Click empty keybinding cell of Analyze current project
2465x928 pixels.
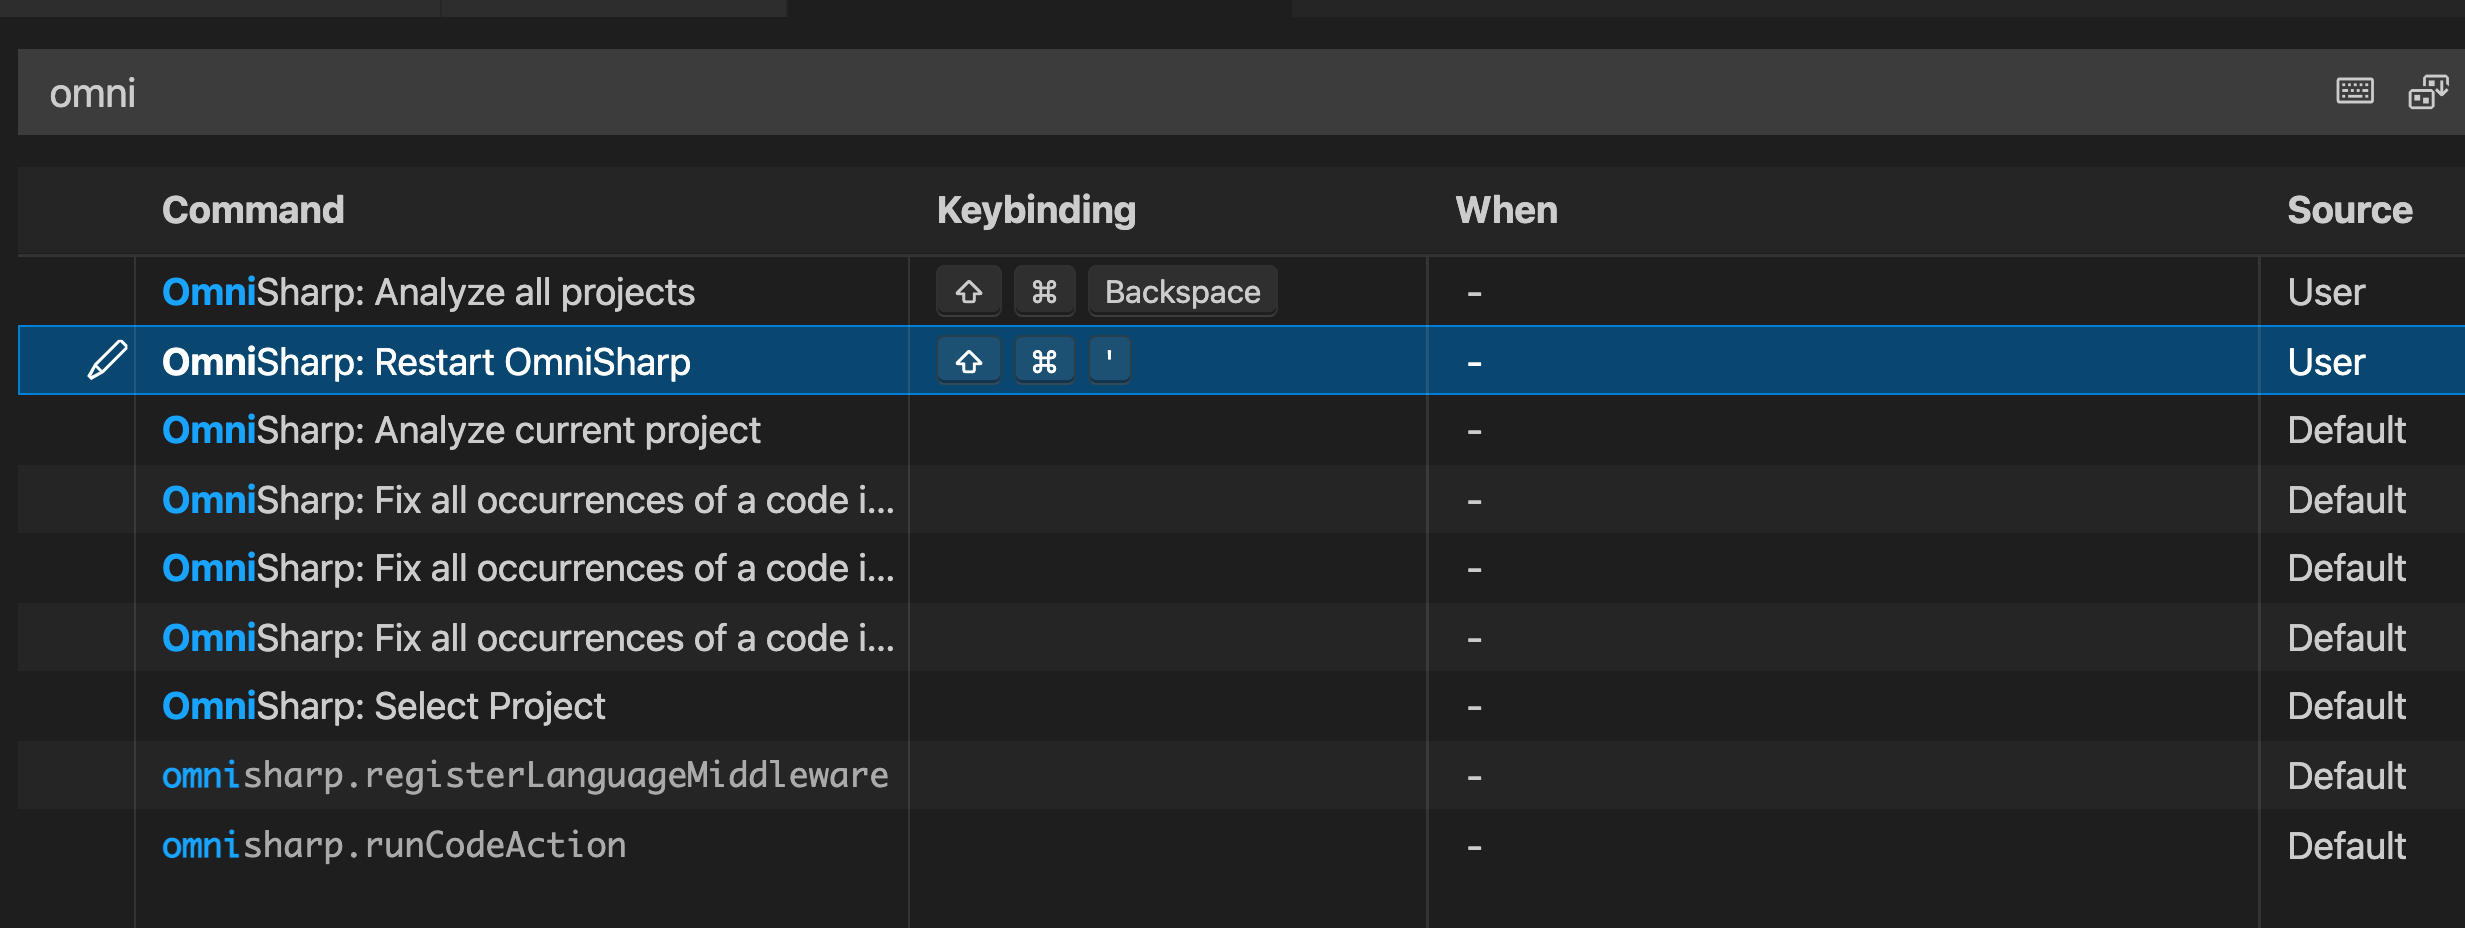click(x=1168, y=430)
